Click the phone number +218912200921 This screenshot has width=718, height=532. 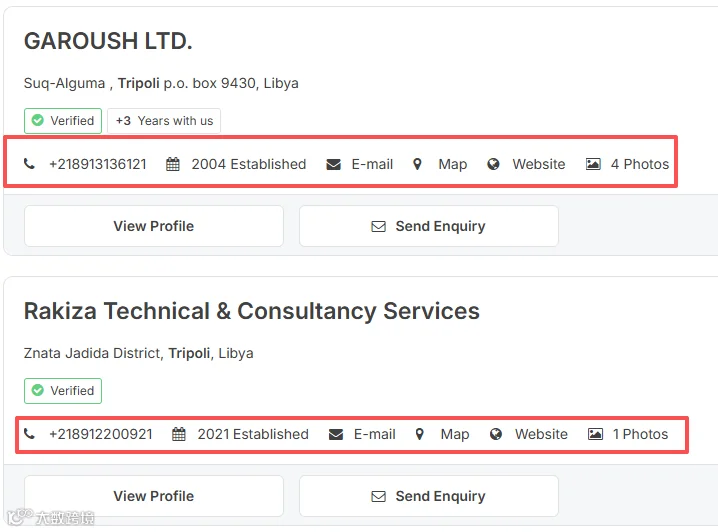101,434
